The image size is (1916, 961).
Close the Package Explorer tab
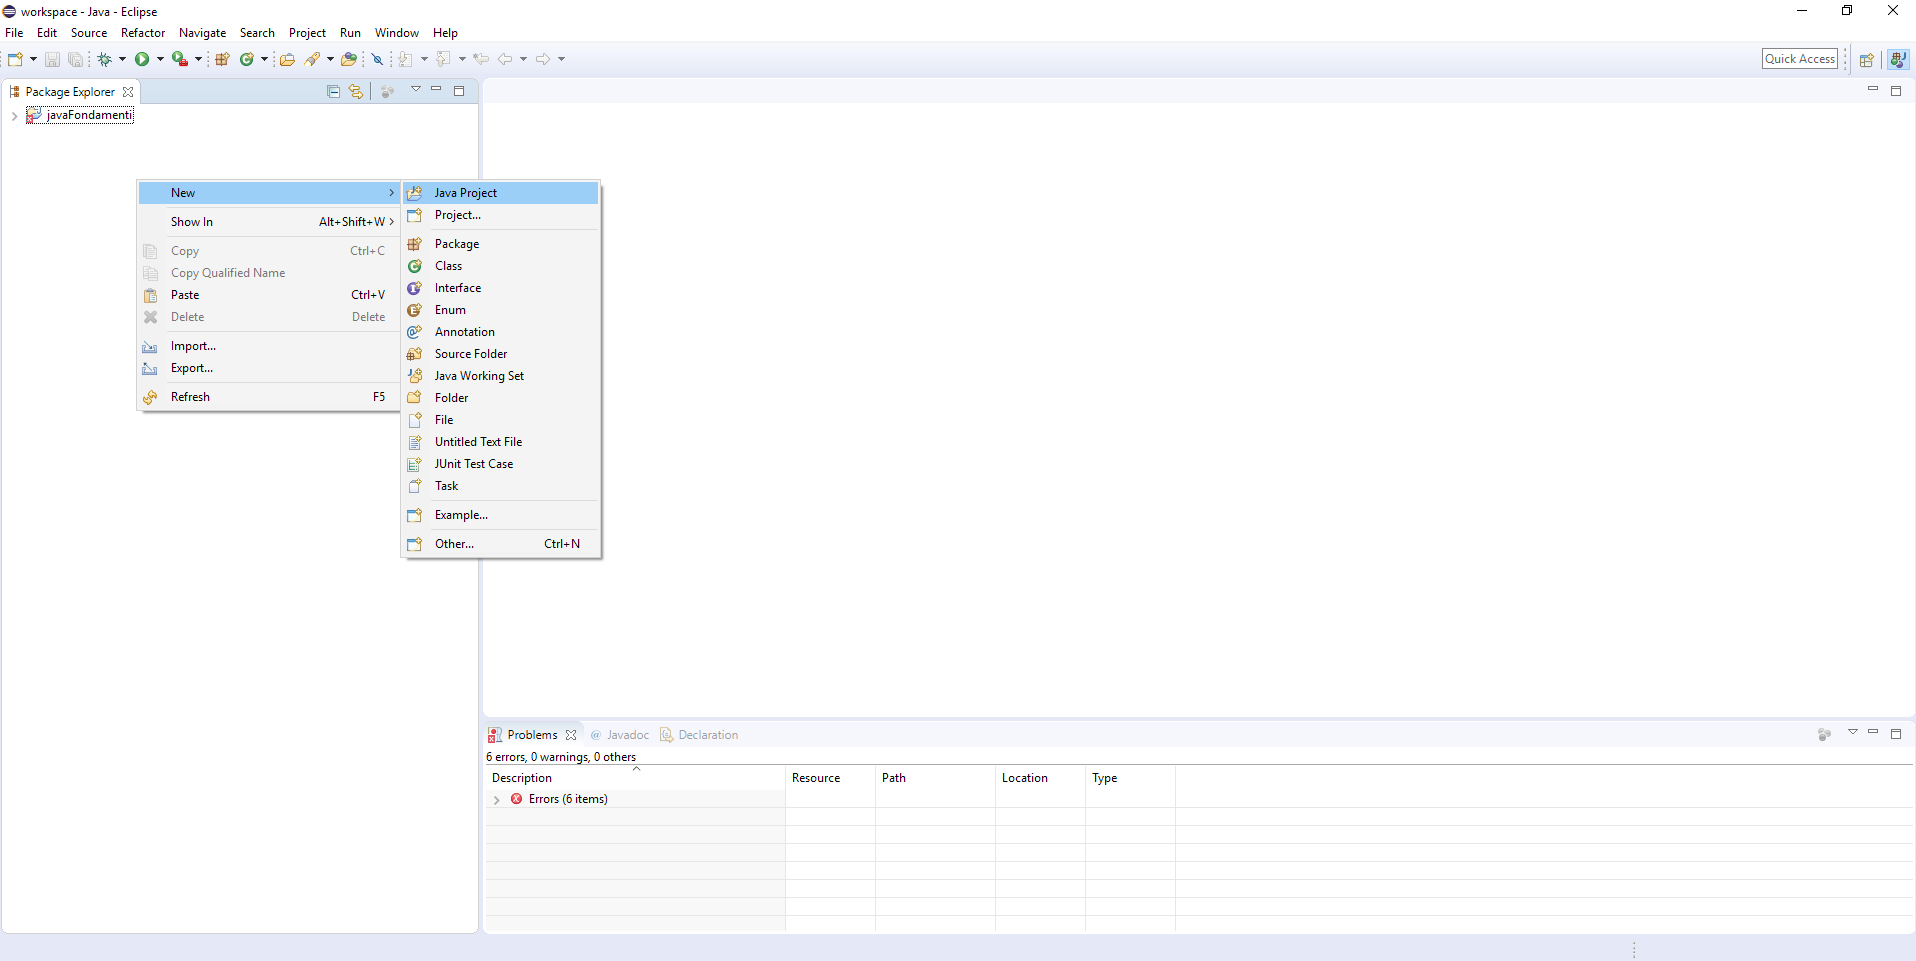[x=128, y=92]
